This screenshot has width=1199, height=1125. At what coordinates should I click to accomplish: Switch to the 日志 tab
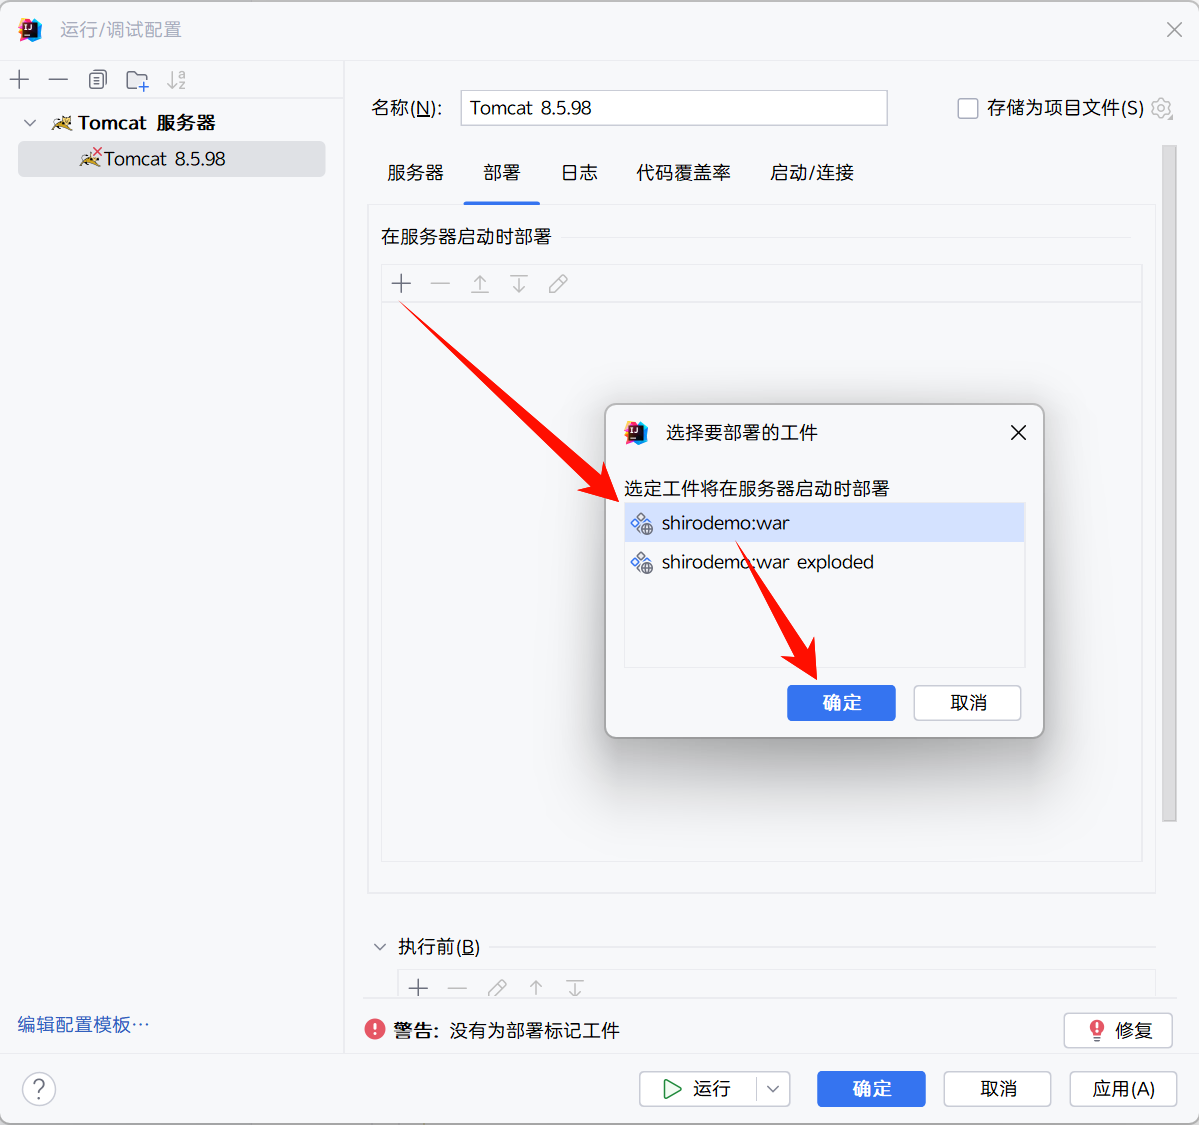(x=579, y=173)
